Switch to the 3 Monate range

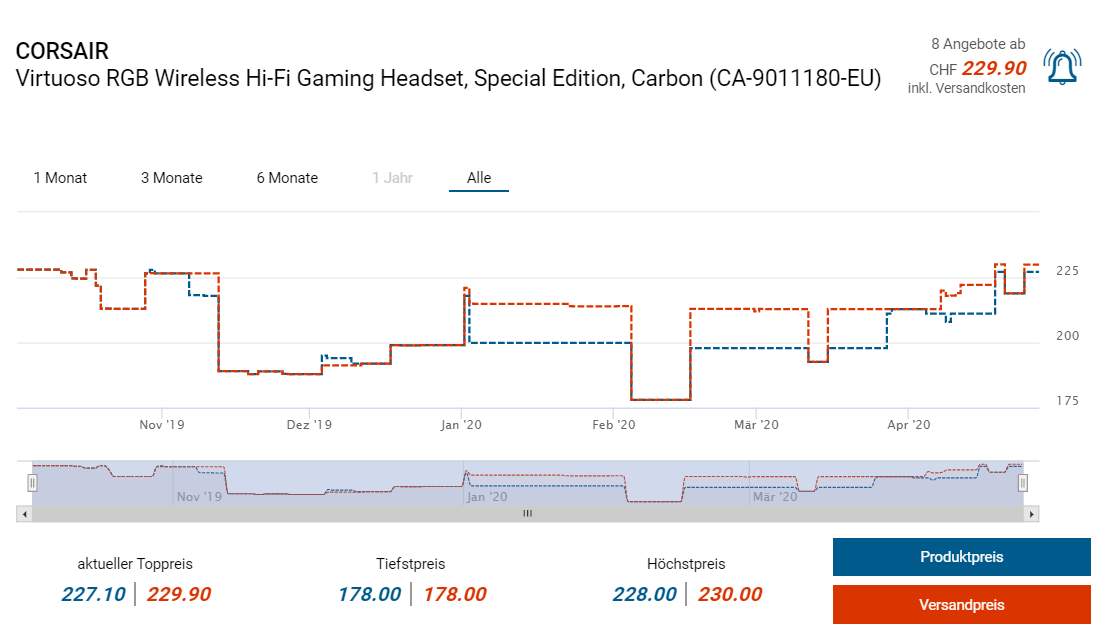(x=171, y=178)
